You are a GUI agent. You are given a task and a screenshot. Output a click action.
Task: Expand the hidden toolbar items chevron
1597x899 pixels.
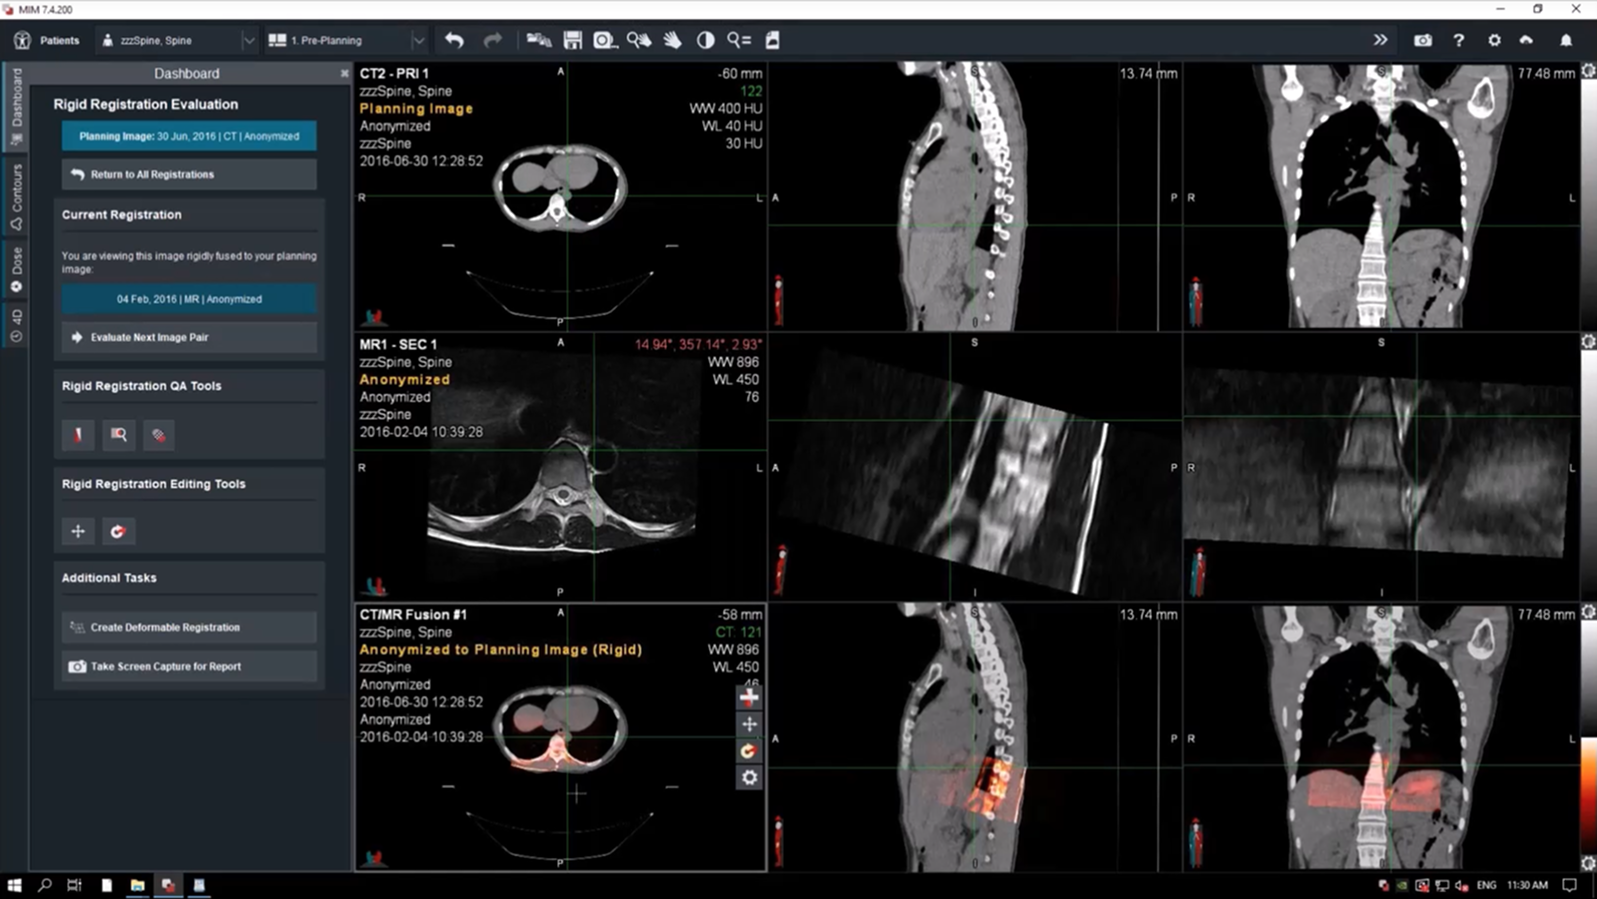pyautogui.click(x=1380, y=40)
